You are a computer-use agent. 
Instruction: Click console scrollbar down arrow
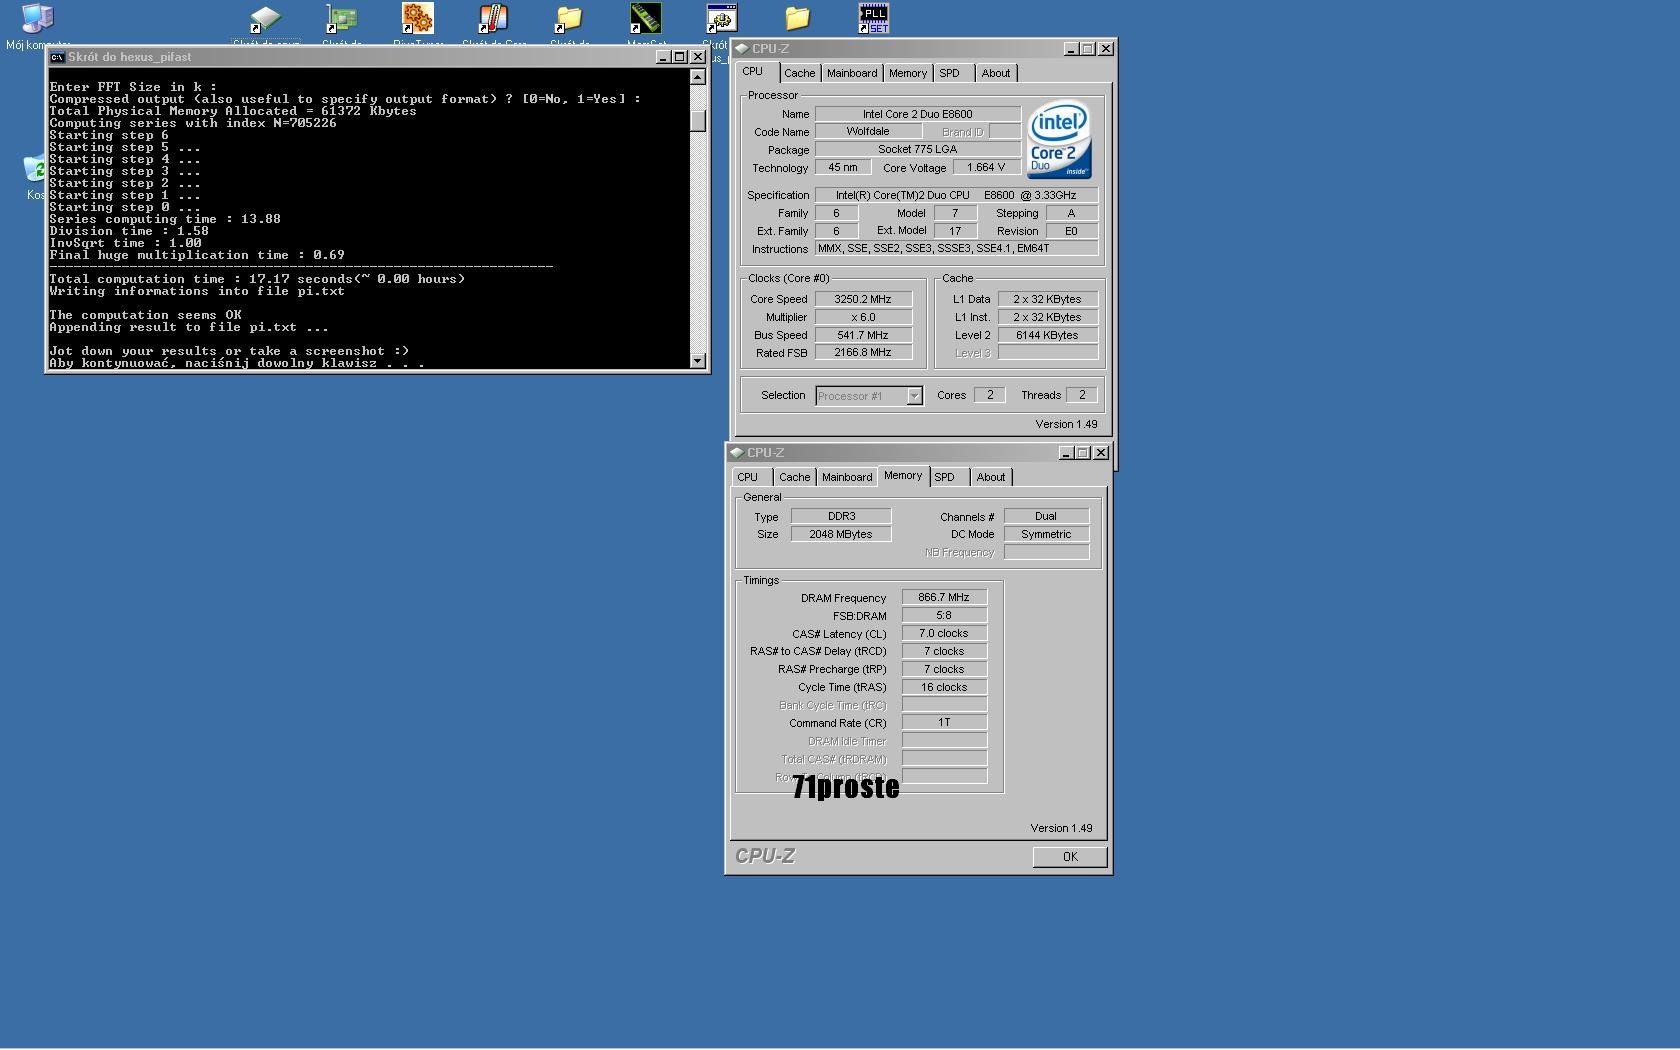coord(698,361)
